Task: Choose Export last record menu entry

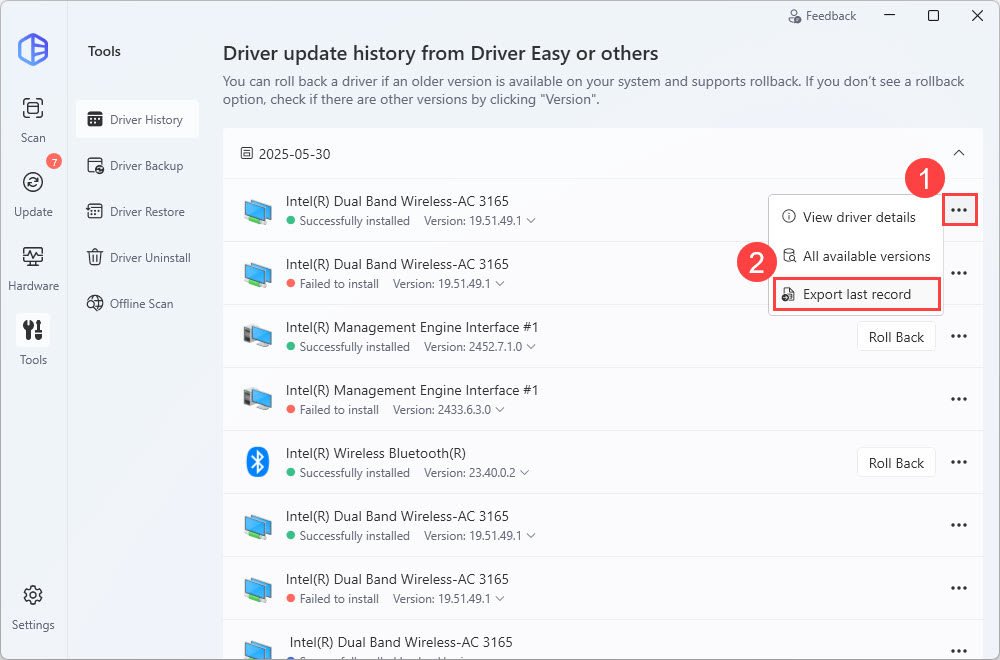Action: pos(856,295)
